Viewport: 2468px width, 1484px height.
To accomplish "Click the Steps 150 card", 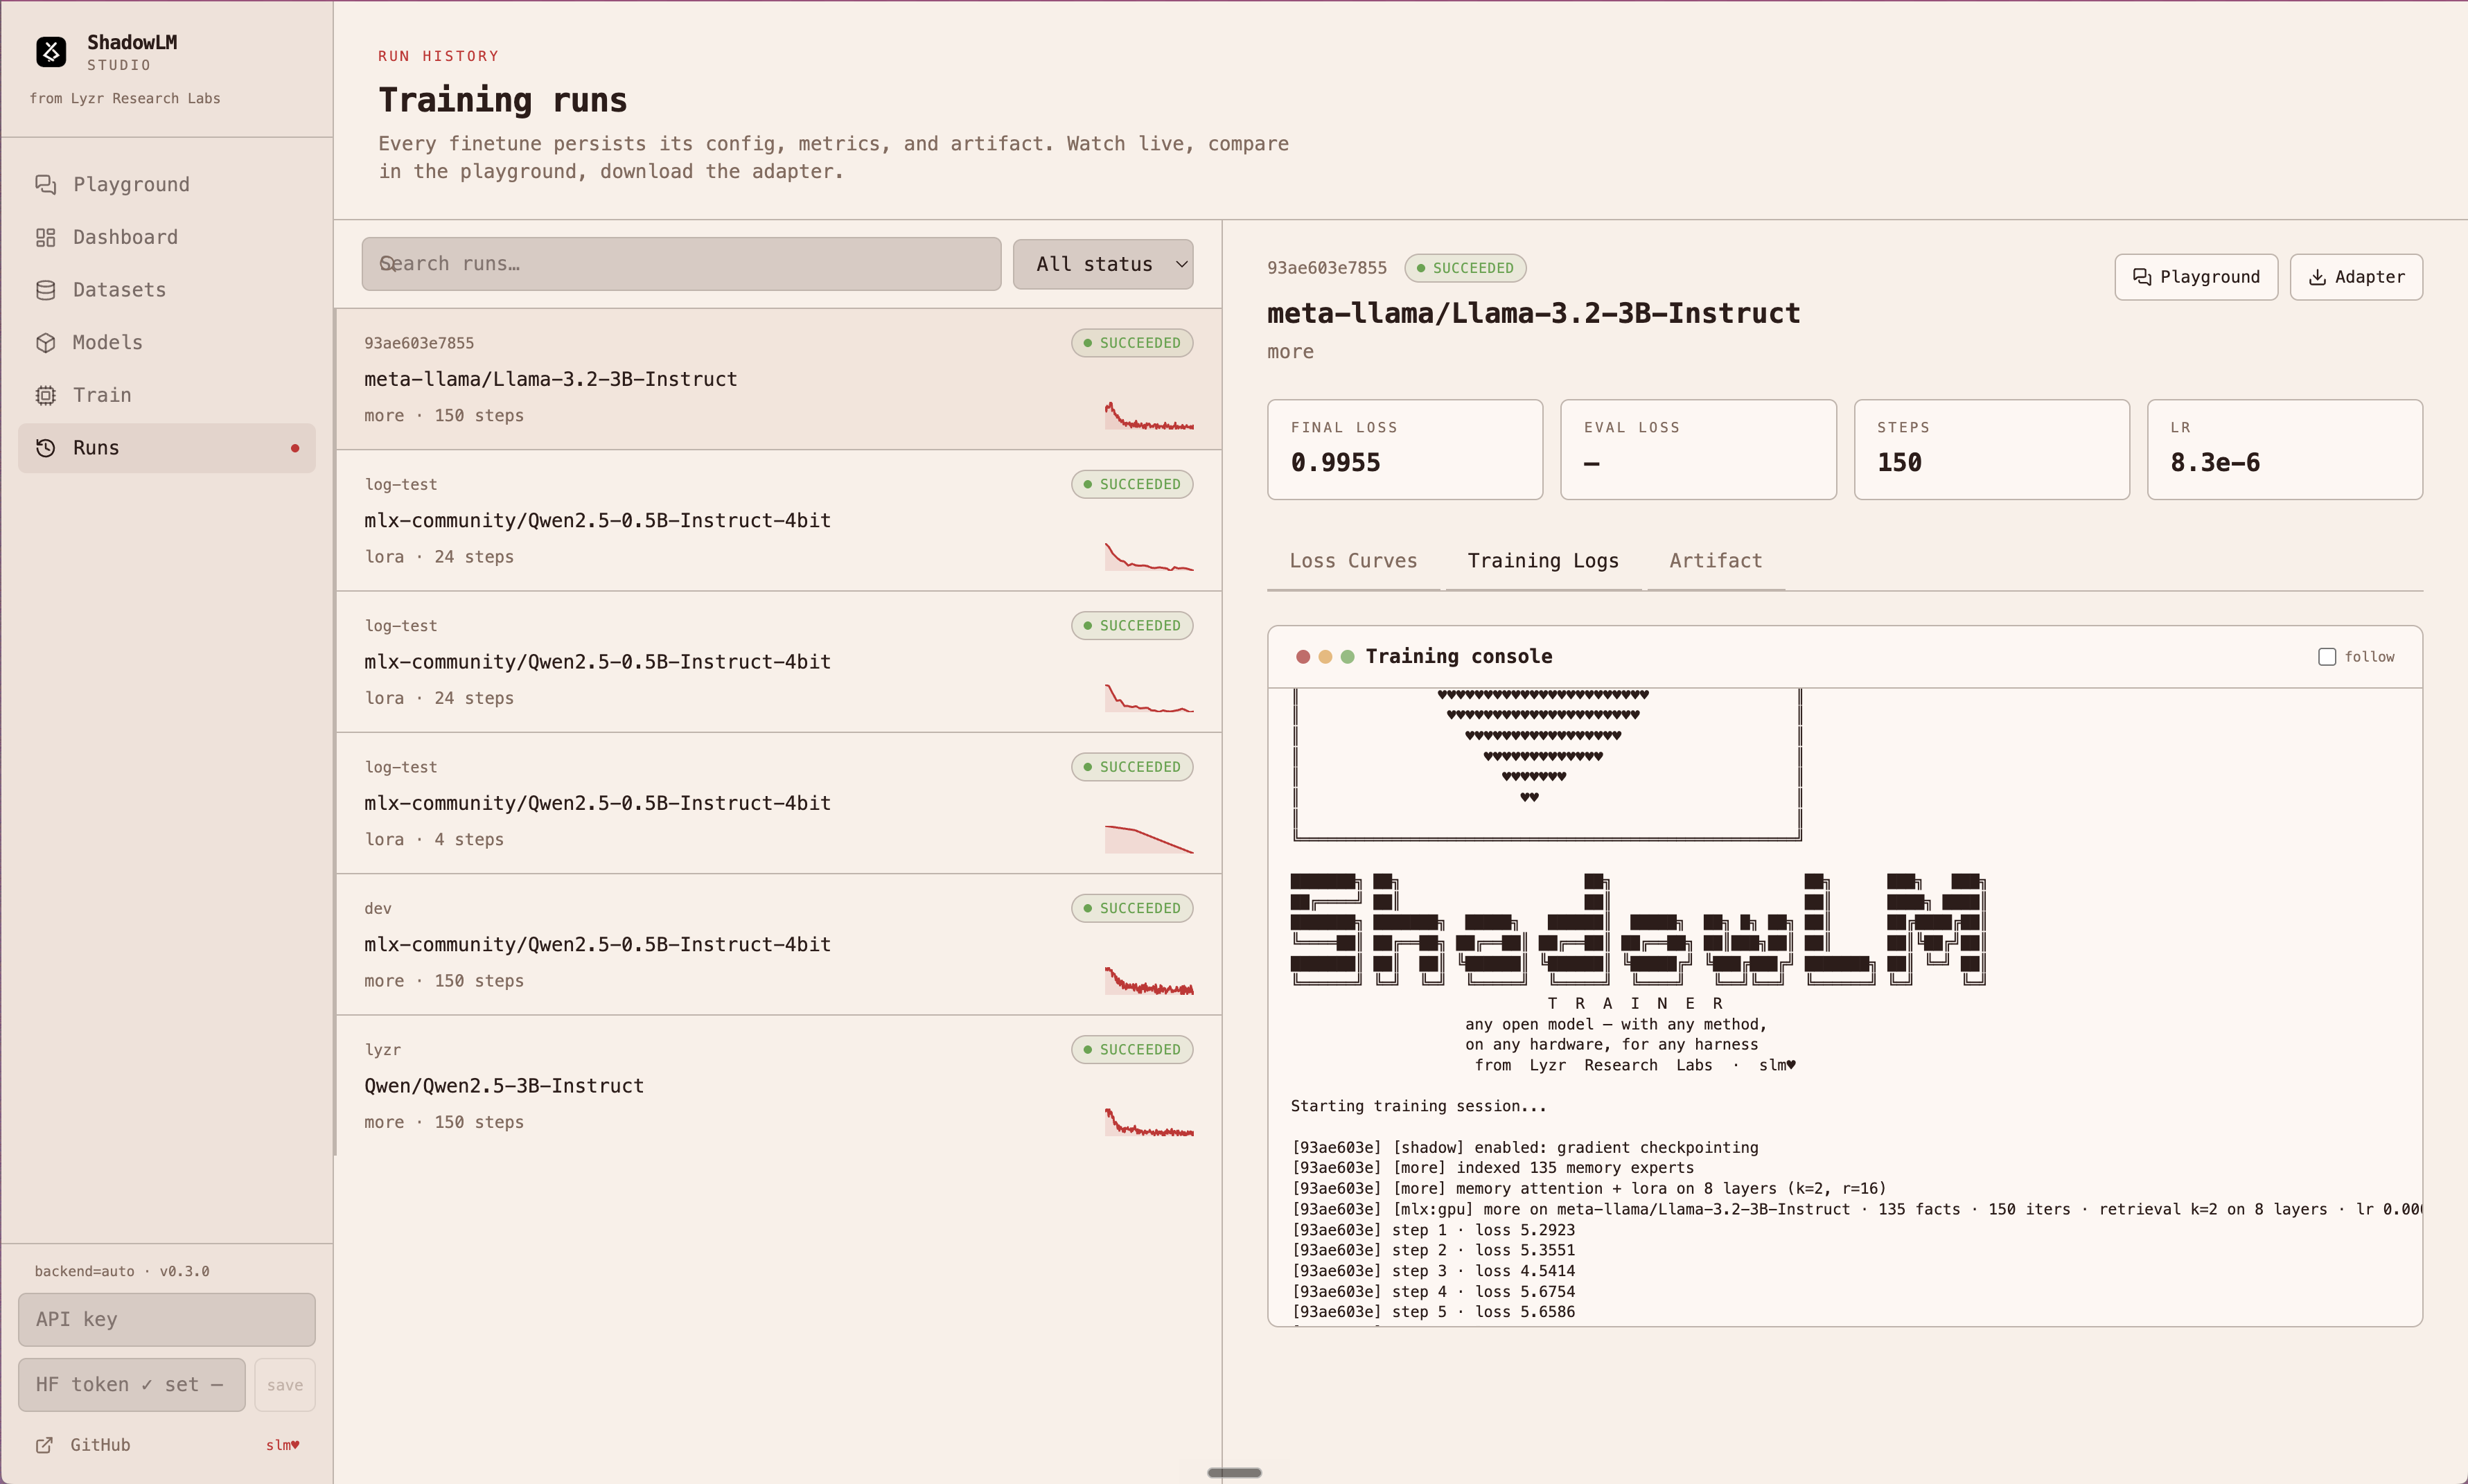I will coord(1991,449).
